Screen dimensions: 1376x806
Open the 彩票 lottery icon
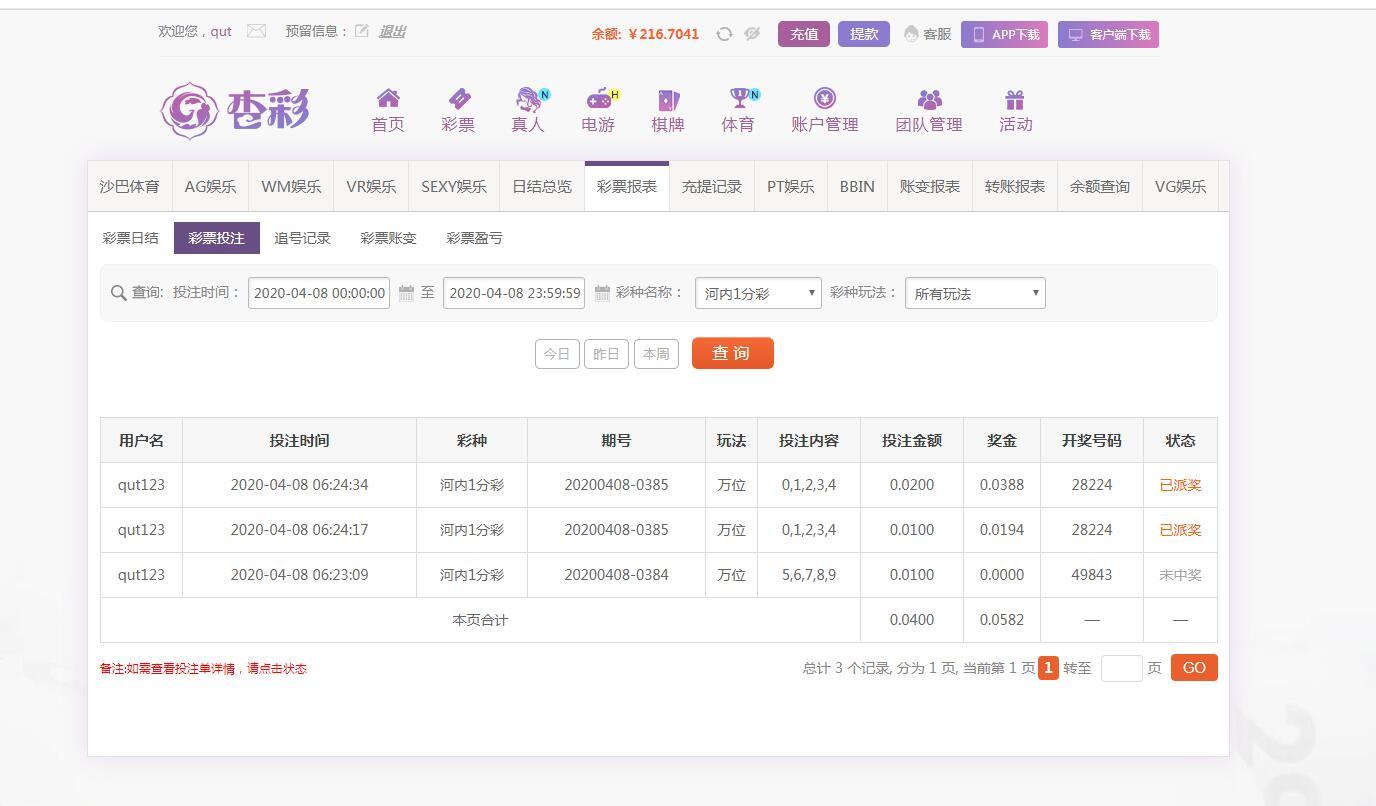pos(458,99)
